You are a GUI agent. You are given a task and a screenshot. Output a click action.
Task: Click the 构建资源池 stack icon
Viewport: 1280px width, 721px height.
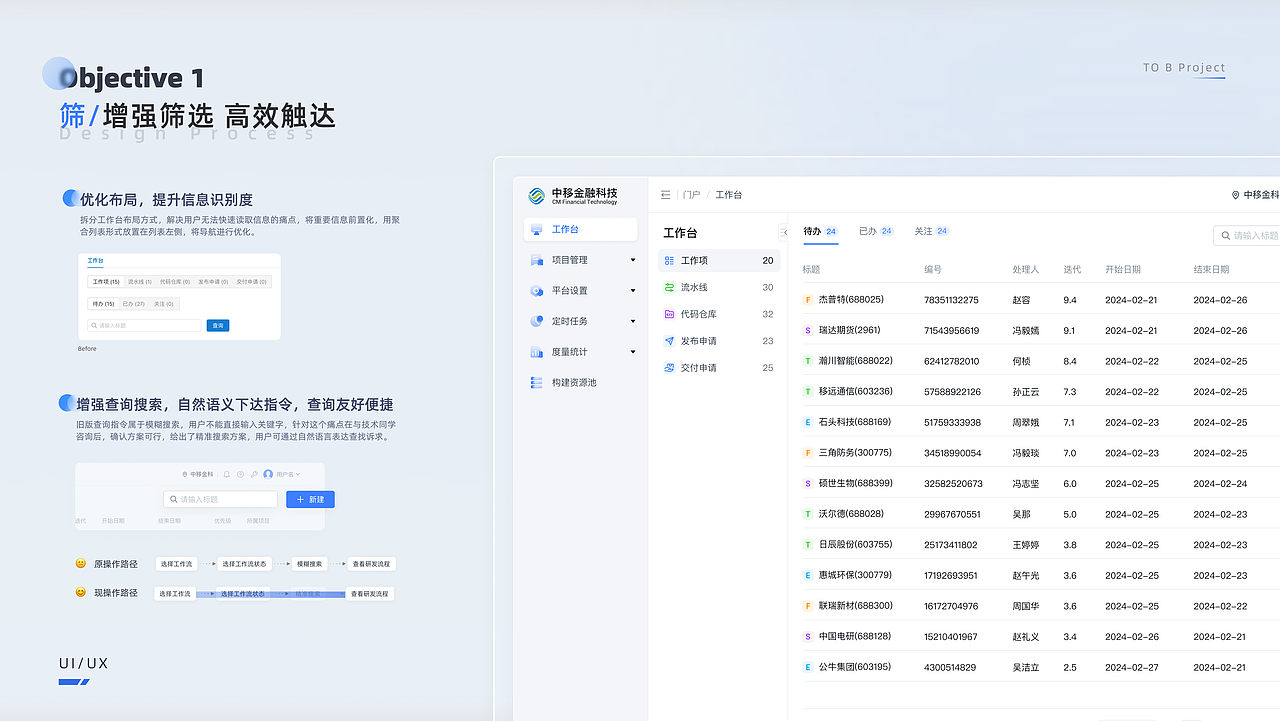click(x=537, y=383)
